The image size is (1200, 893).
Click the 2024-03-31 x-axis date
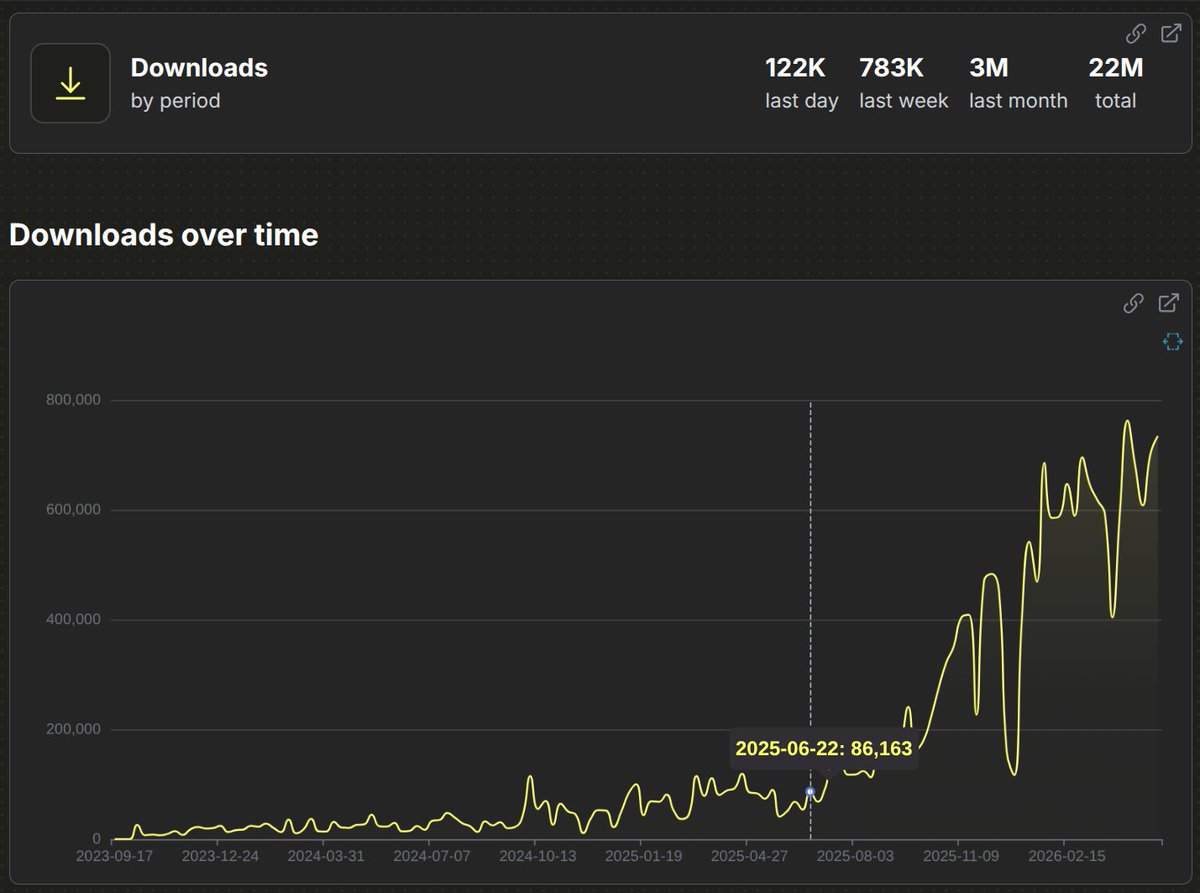tap(326, 857)
